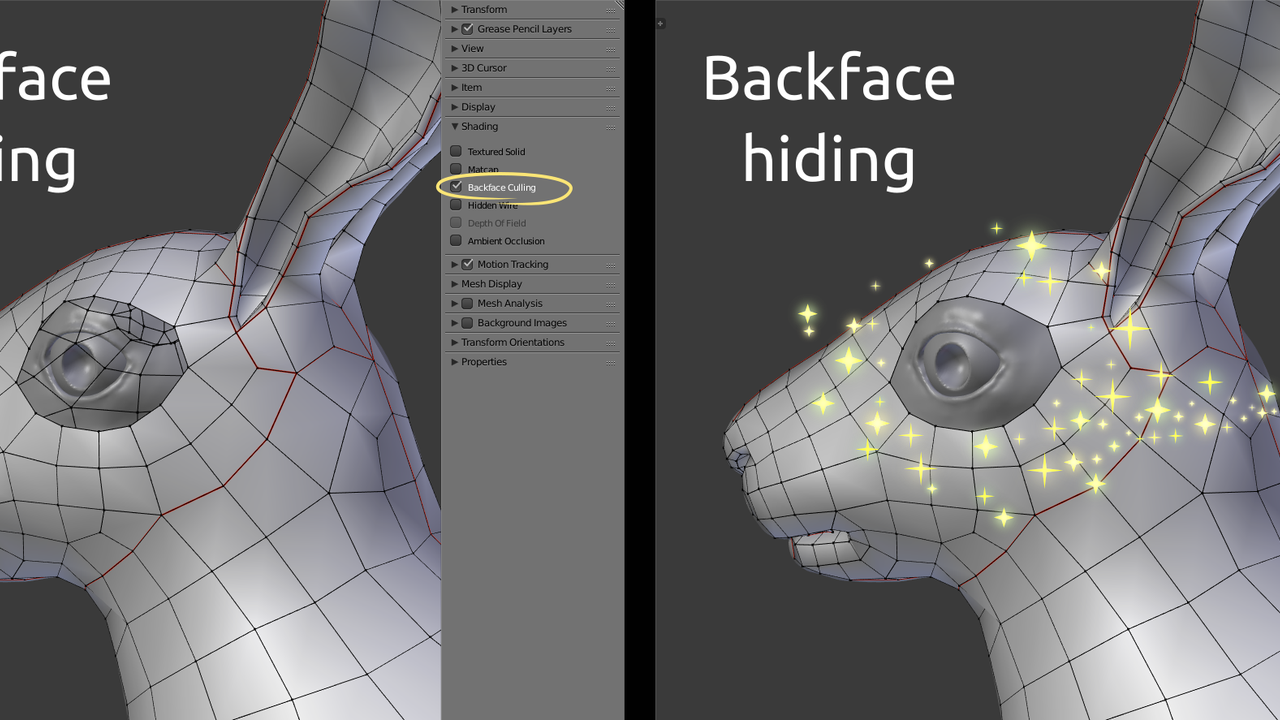1280x720 pixels.
Task: Grab the drag grip of the Mesh Display panel
Action: 609,284
